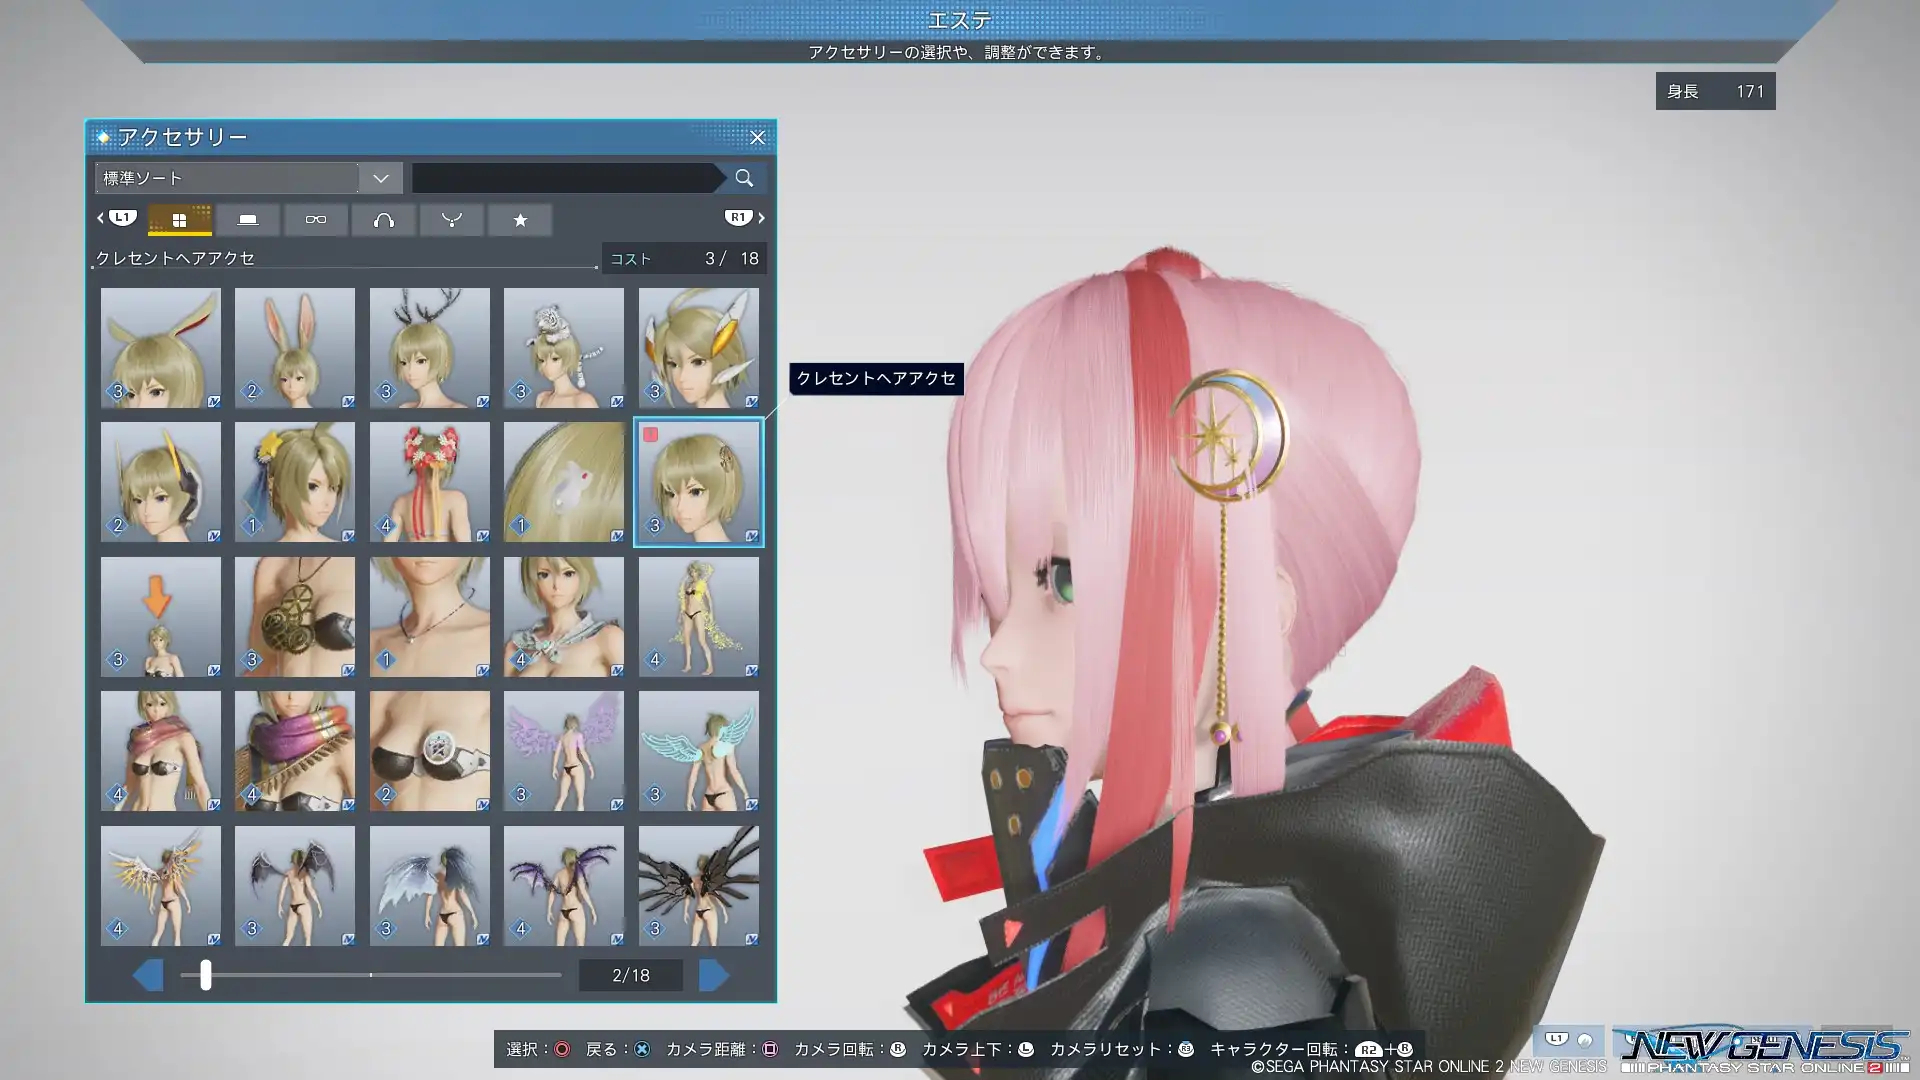Select the star favorites tab
This screenshot has height=1080, width=1920.
point(520,220)
